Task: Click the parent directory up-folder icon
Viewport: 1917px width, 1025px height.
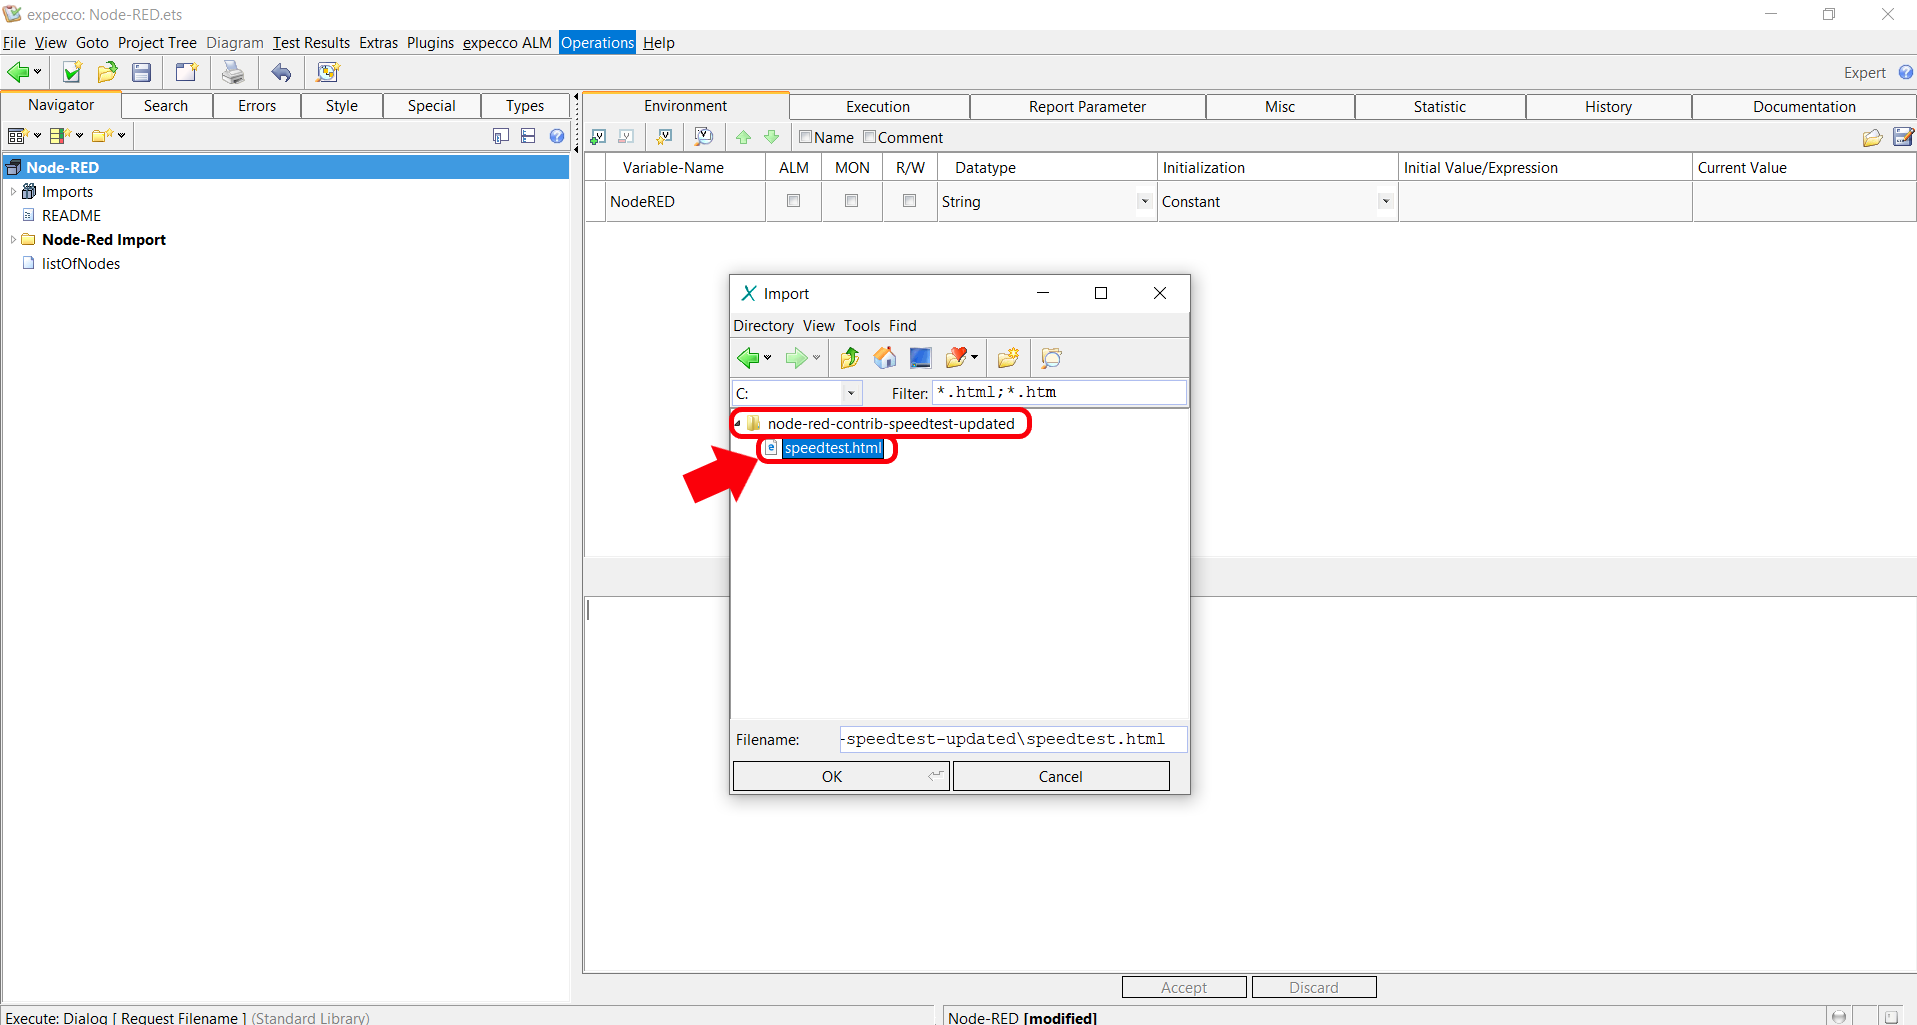Action: click(x=850, y=358)
